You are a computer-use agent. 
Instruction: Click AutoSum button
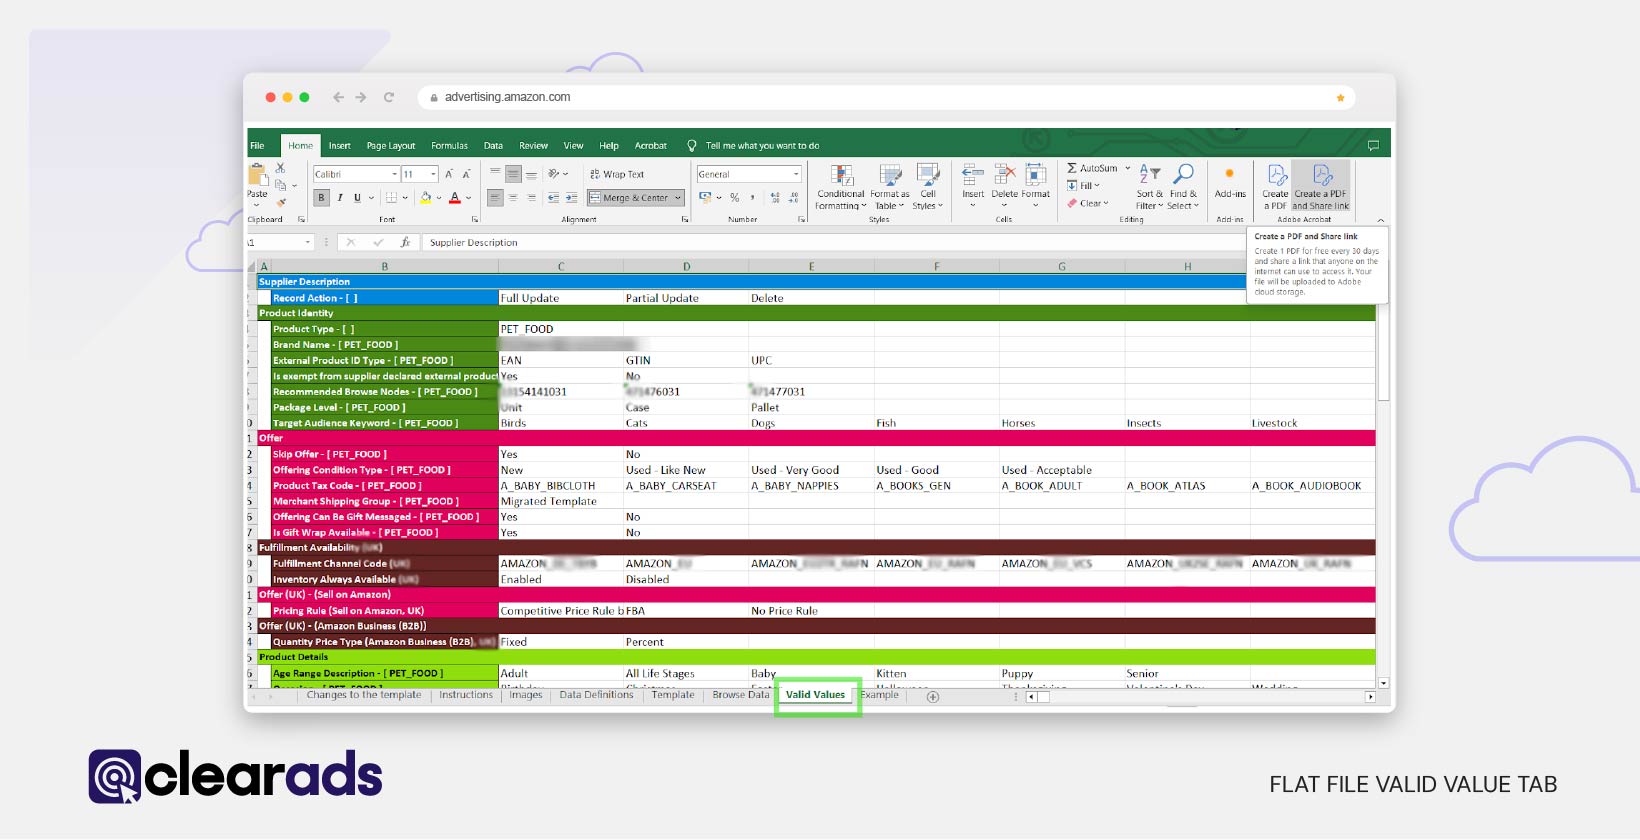(1092, 168)
